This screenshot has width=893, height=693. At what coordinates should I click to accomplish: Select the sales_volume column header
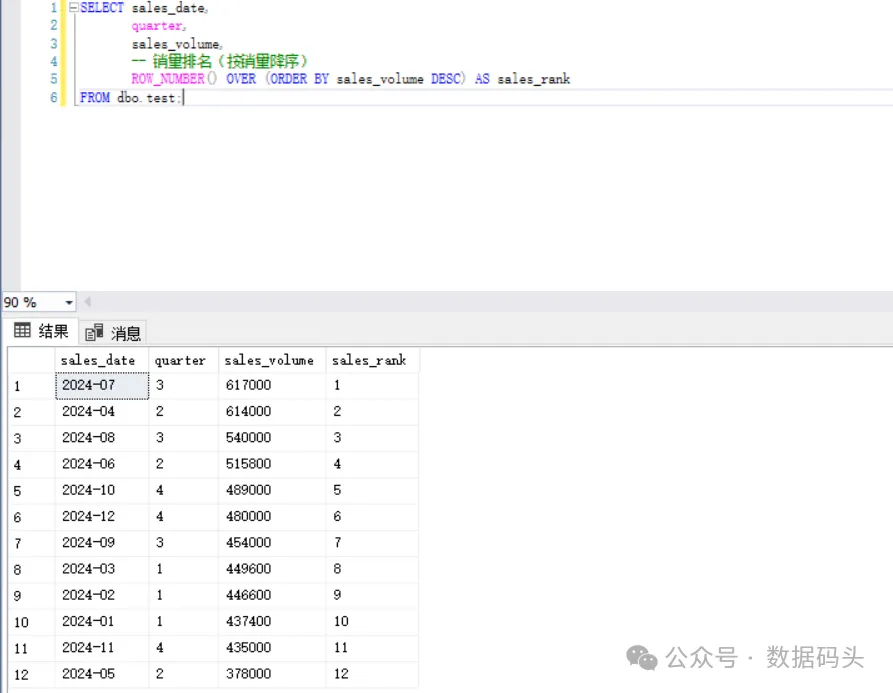point(272,360)
